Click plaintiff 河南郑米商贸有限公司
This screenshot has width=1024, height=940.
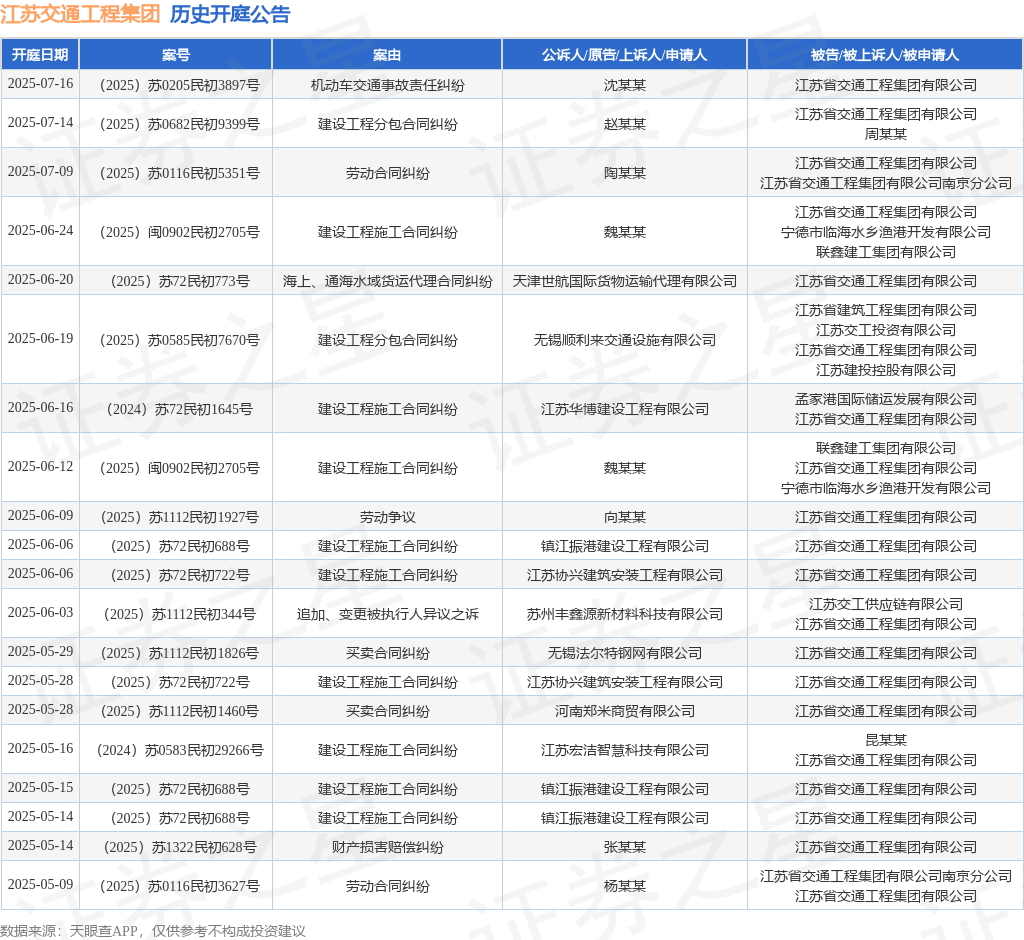[624, 711]
